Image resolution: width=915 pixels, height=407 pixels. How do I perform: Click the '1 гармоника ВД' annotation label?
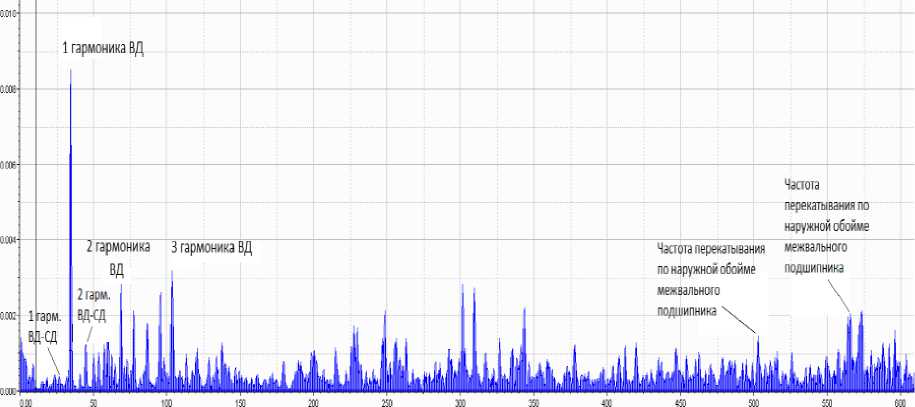[103, 48]
